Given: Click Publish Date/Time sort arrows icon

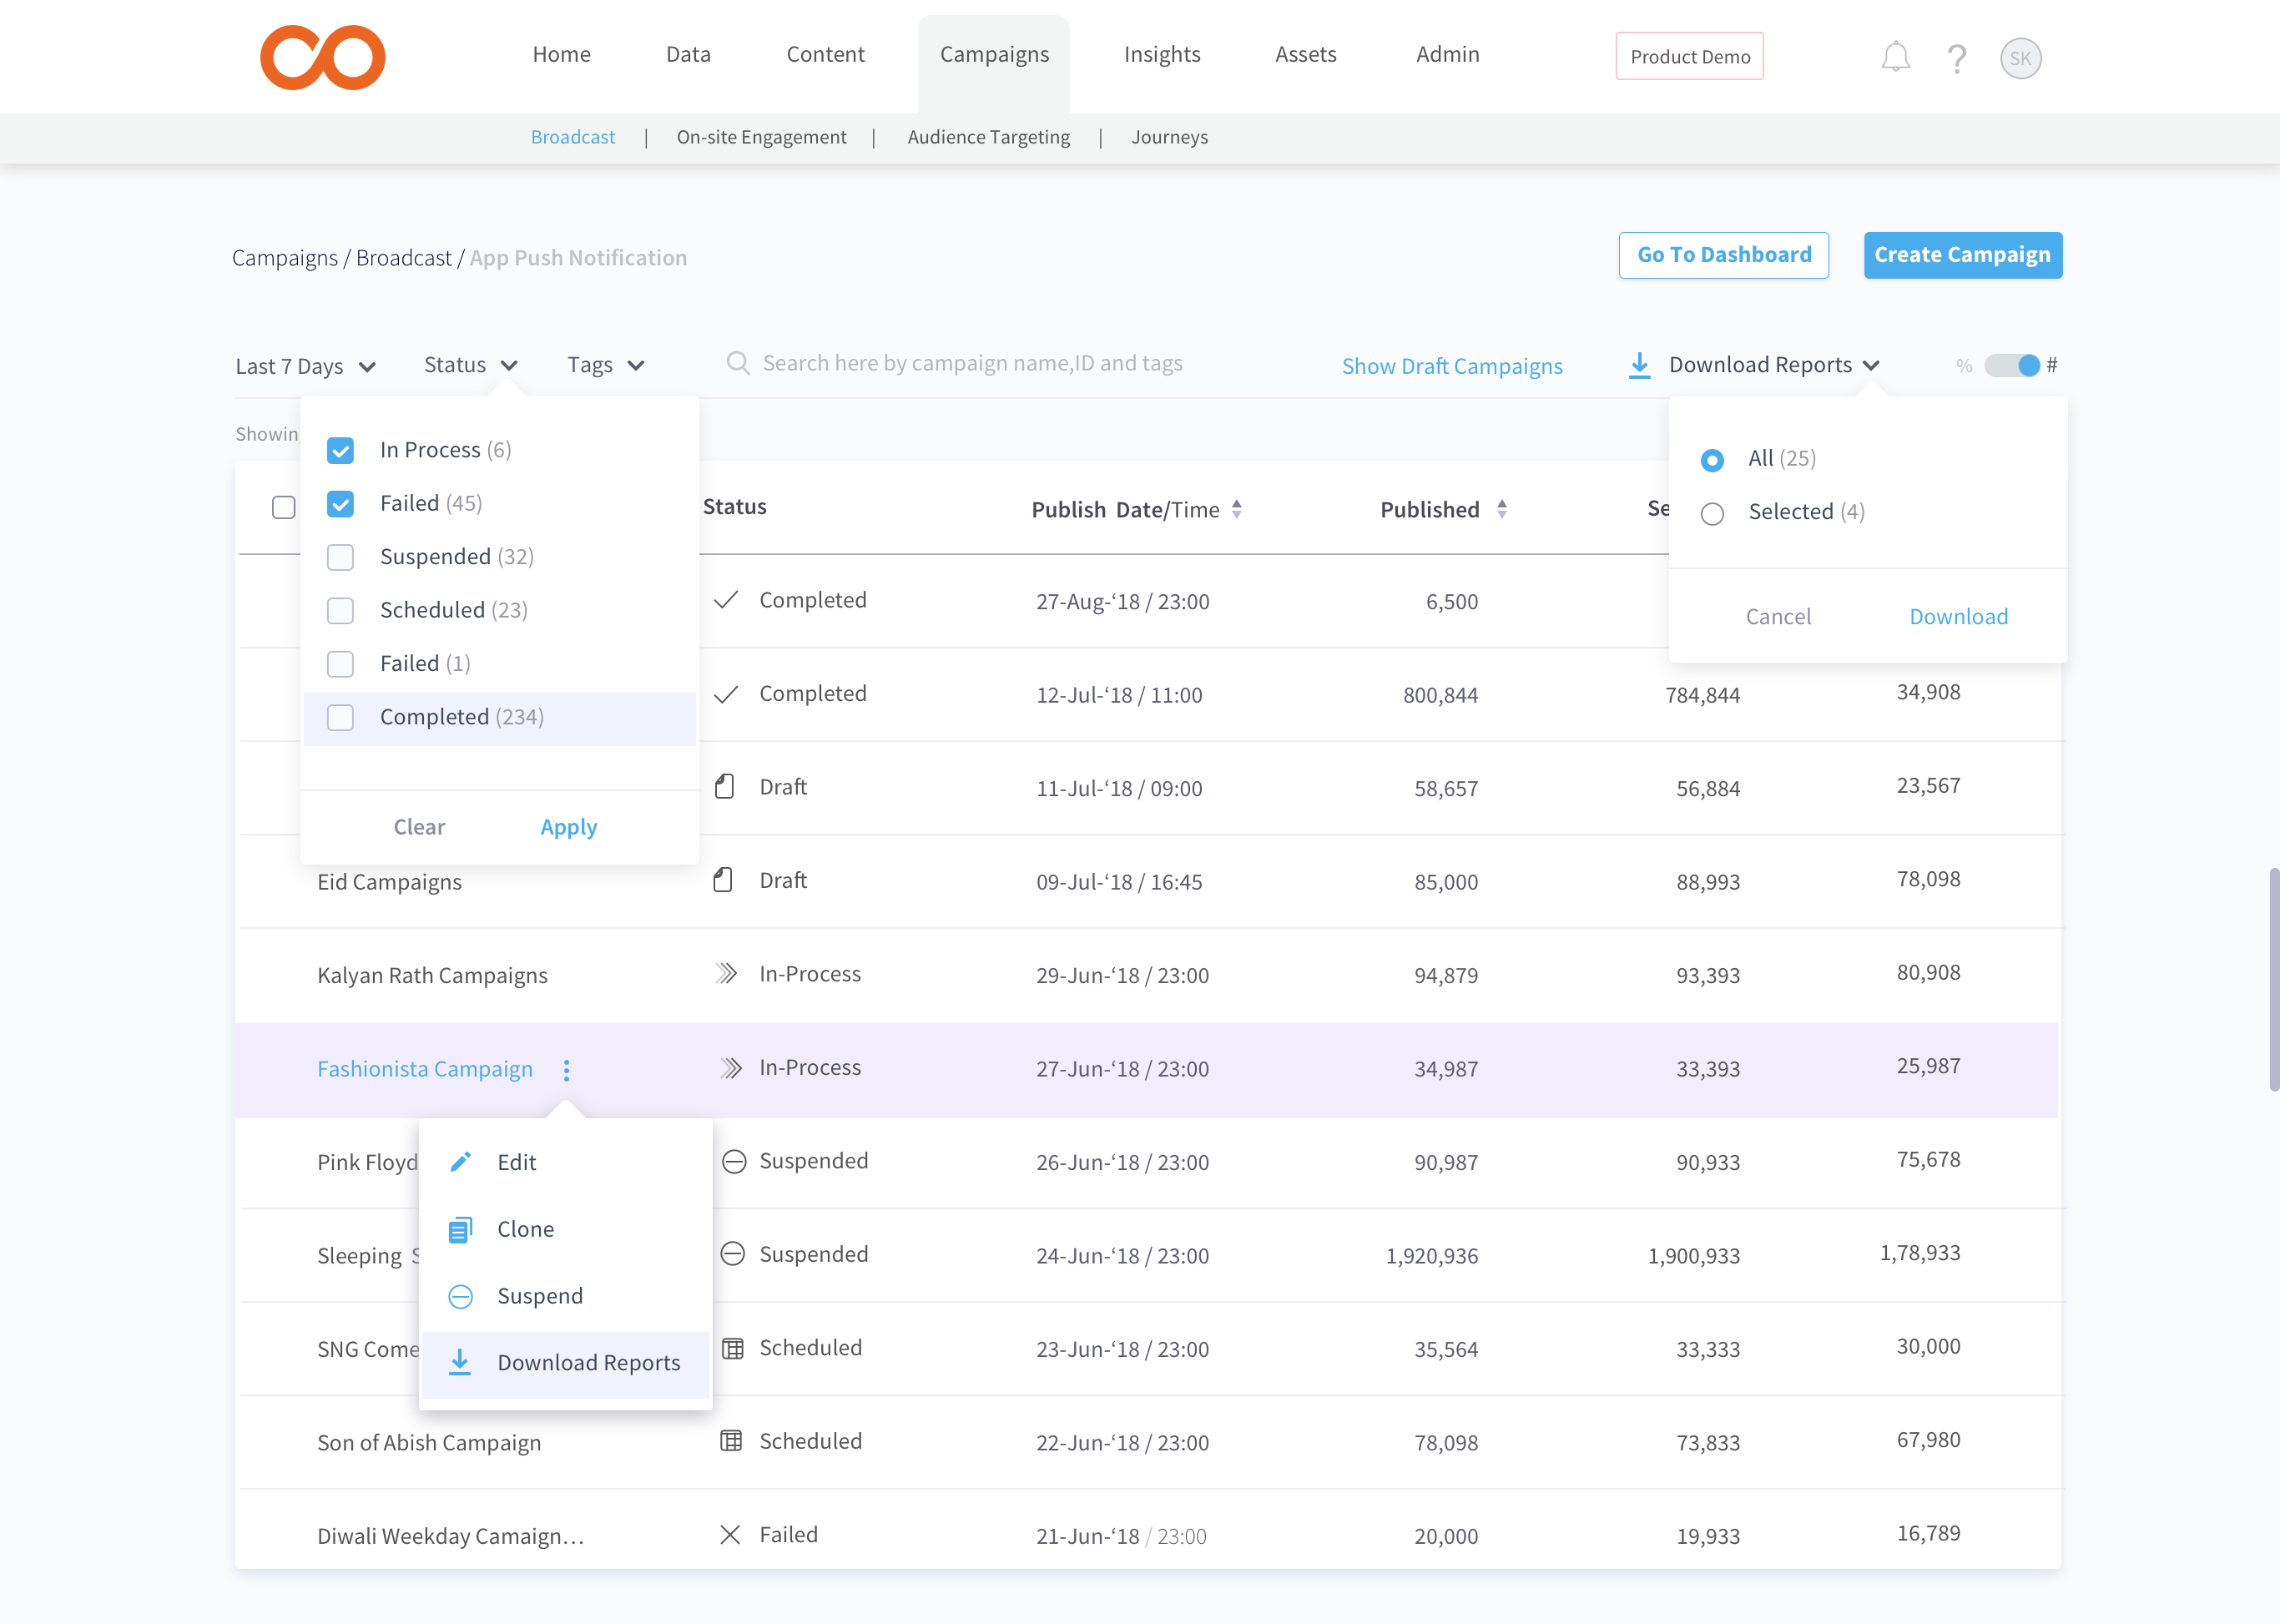Looking at the screenshot, I should click(1237, 509).
